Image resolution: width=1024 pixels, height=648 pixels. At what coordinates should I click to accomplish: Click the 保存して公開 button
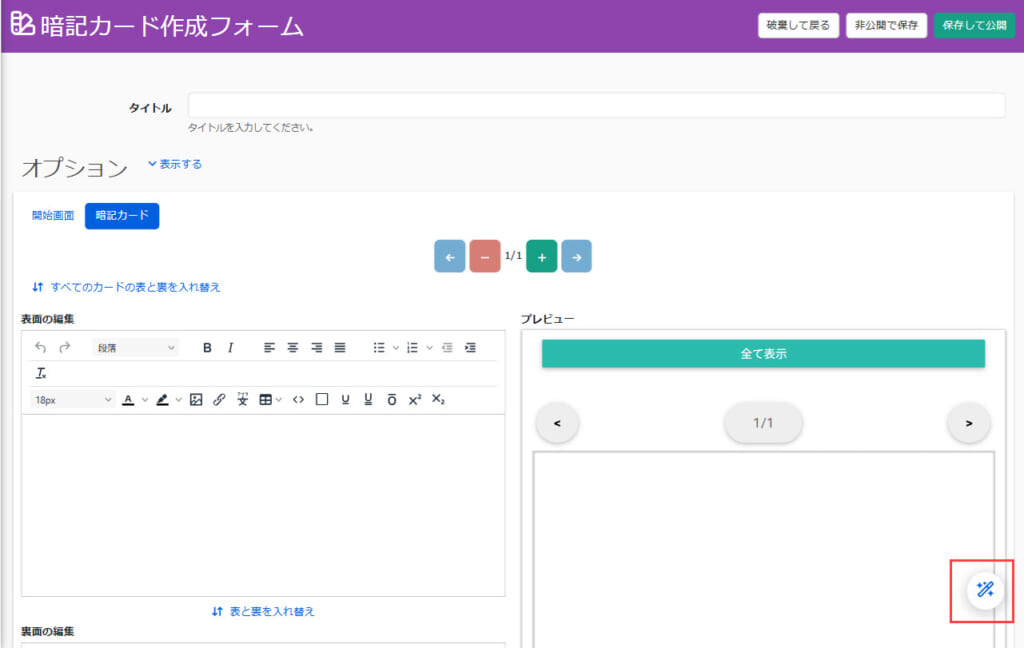[x=973, y=25]
